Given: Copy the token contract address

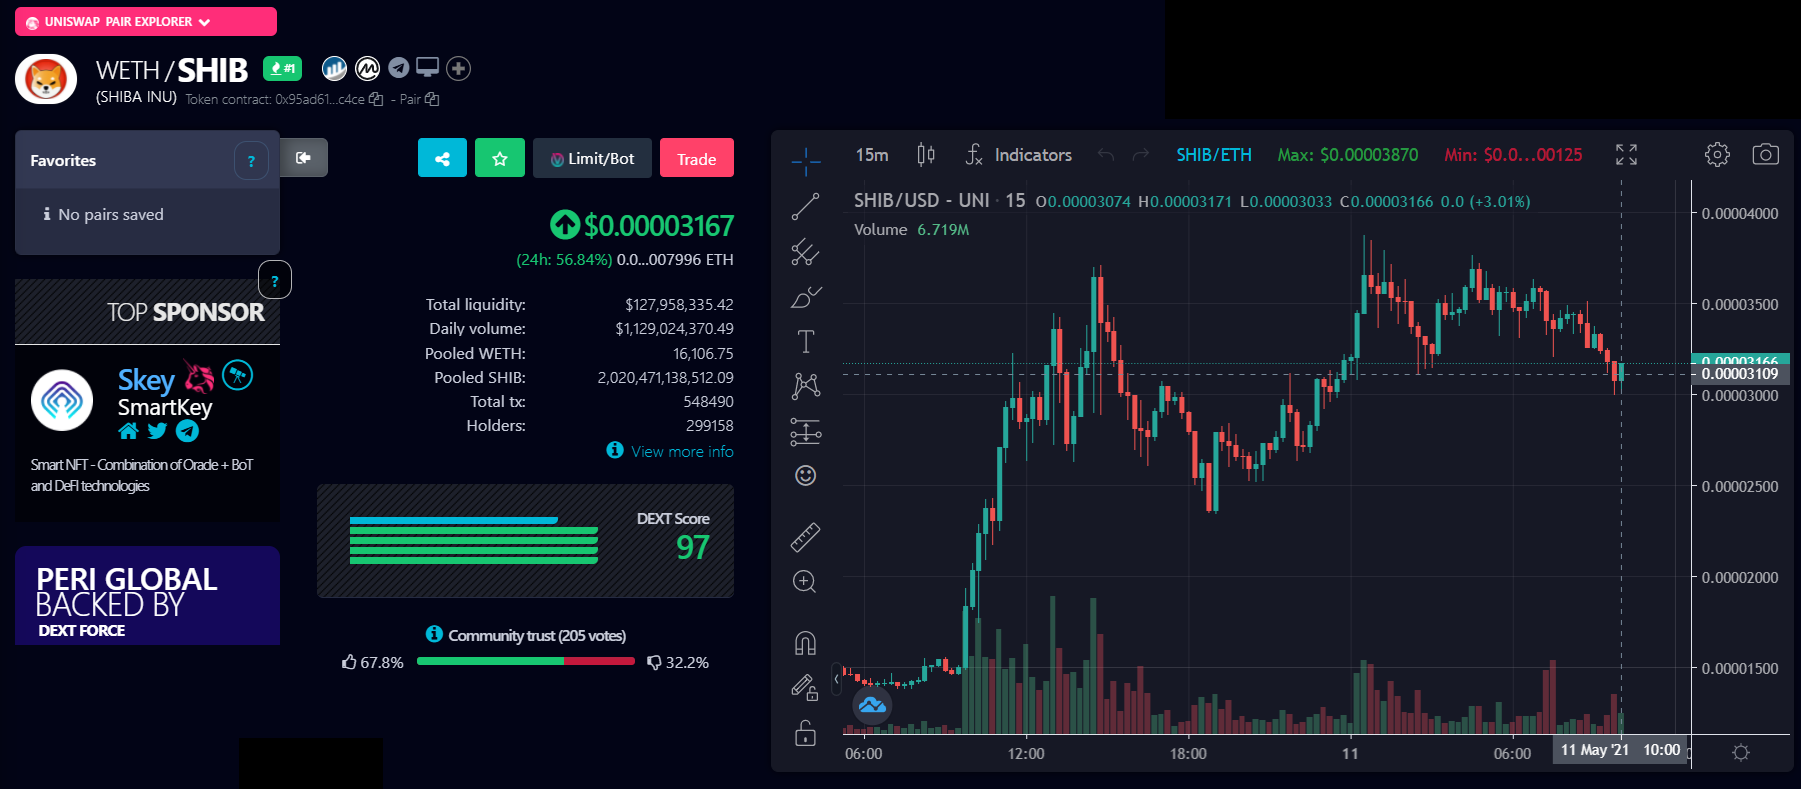Looking at the screenshot, I should tap(376, 99).
